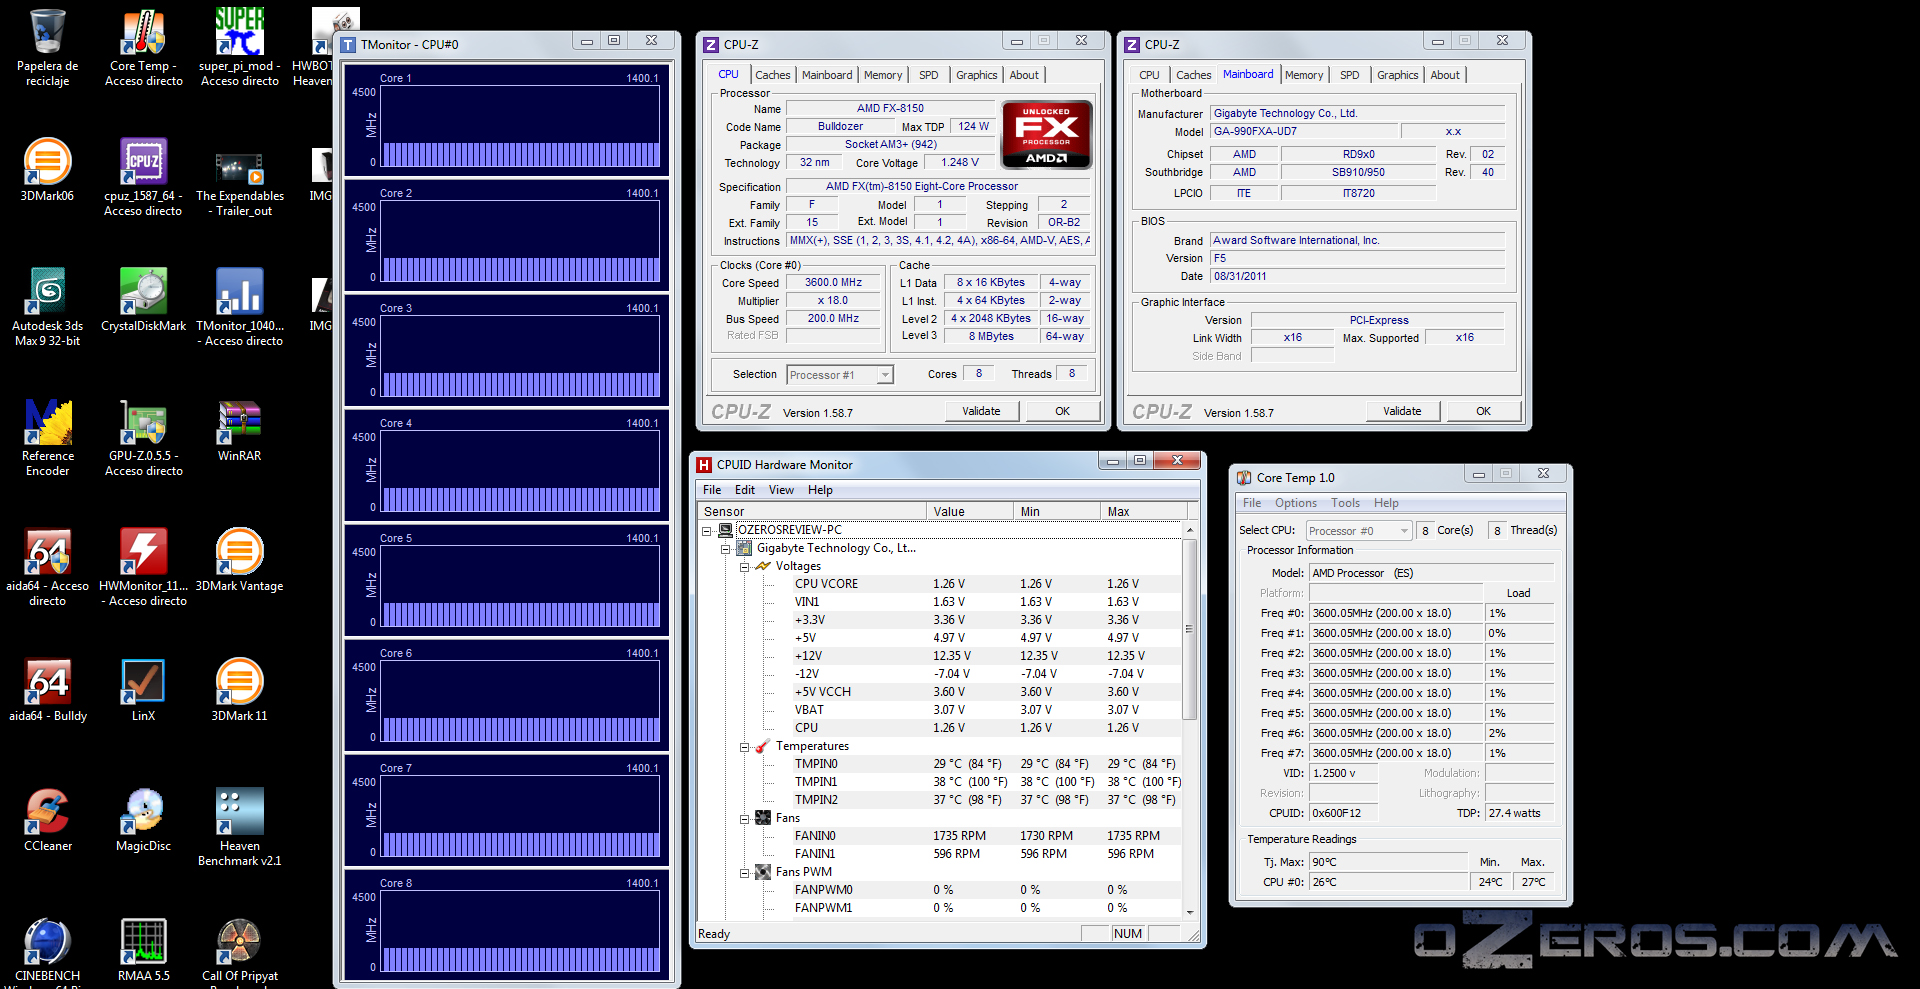Click Validate button in right CPU-Z
The height and width of the screenshot is (989, 1920).
[1402, 411]
